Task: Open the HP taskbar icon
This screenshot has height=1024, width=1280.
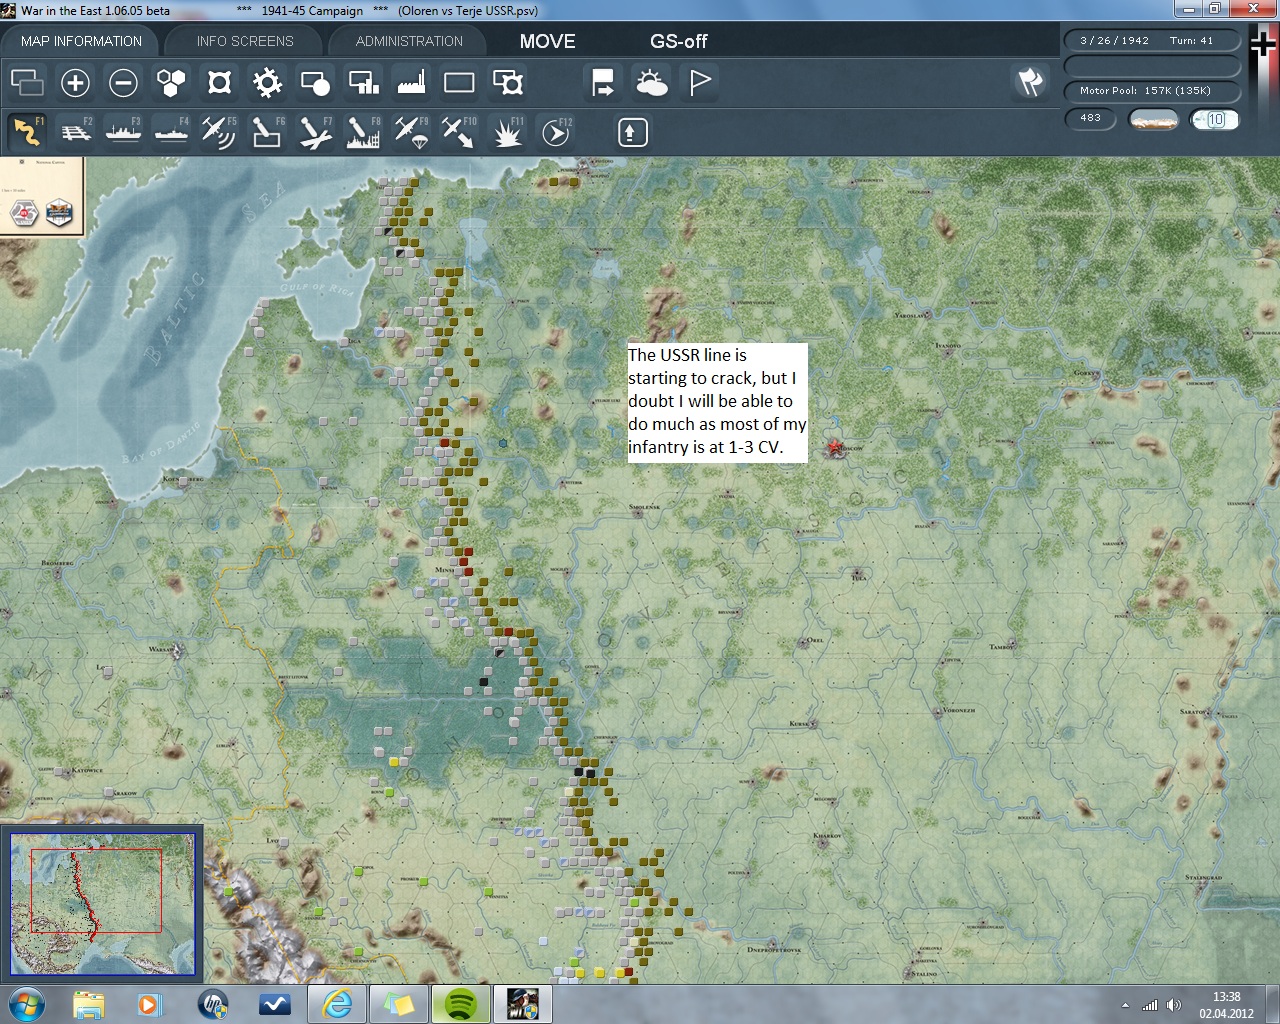Action: click(x=212, y=1004)
